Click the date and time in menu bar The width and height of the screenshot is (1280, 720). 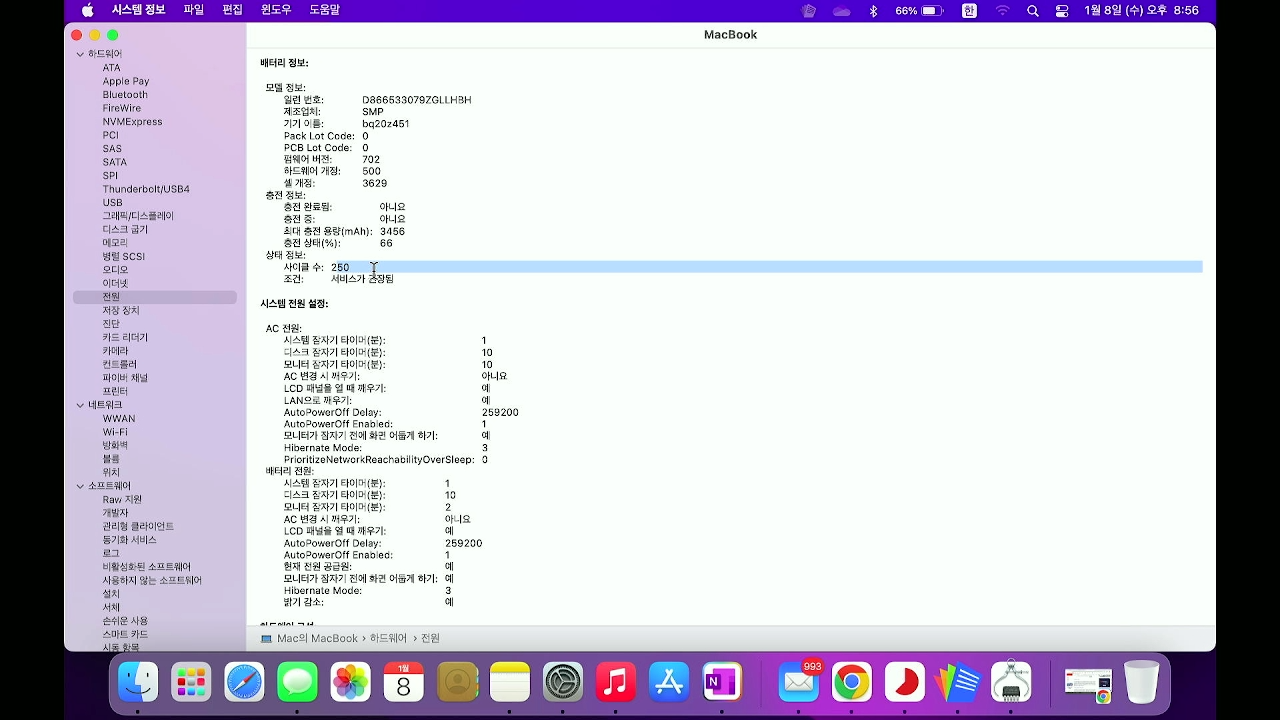1142,10
